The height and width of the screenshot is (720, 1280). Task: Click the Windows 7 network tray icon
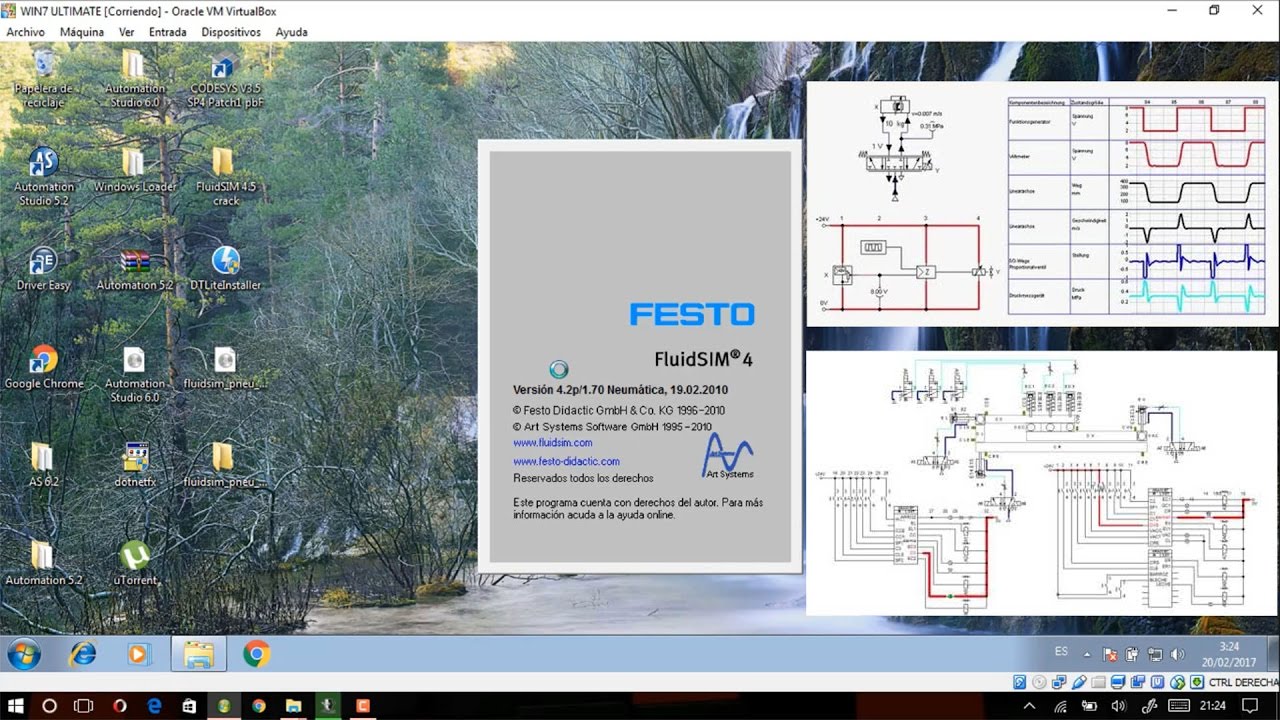pyautogui.click(x=1155, y=654)
